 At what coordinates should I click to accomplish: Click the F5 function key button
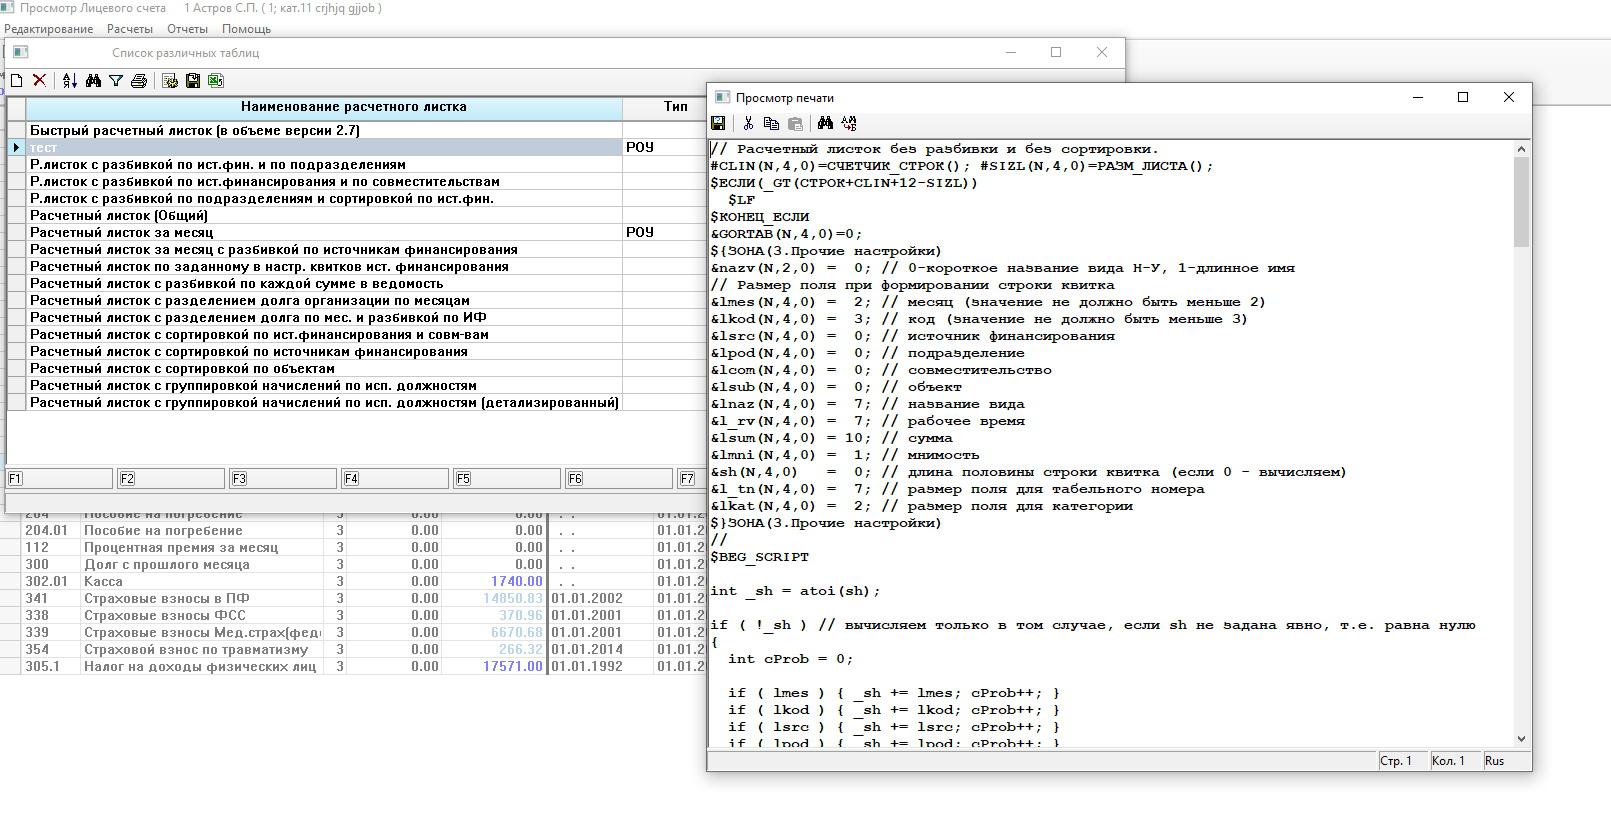pos(507,479)
